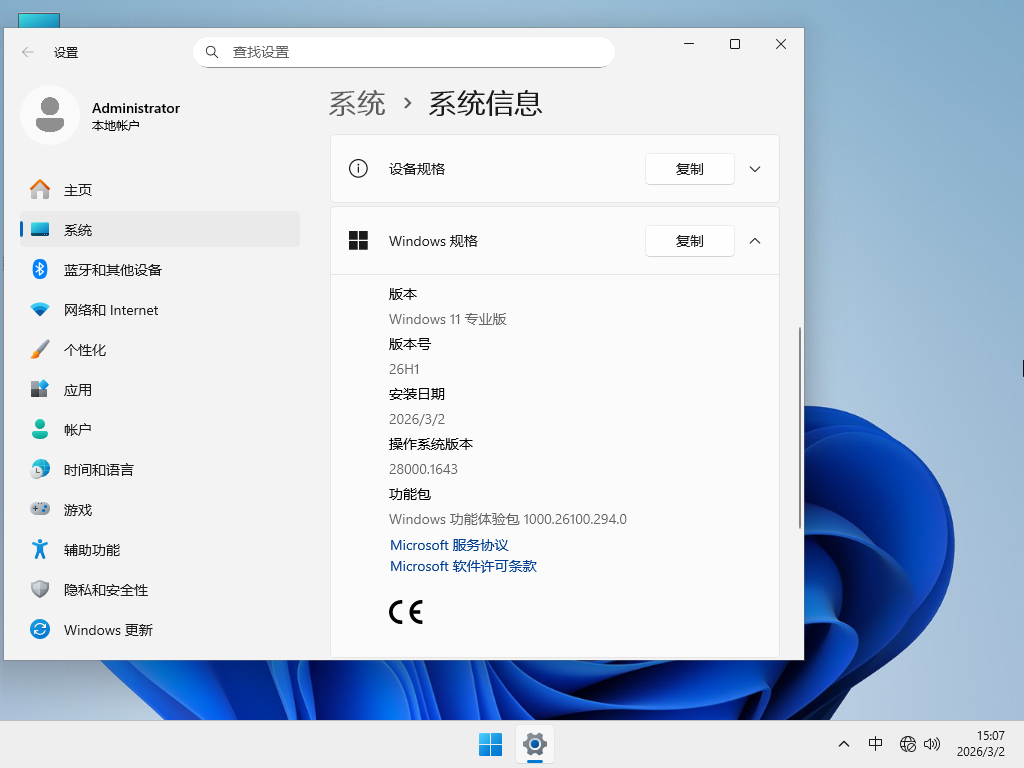Image resolution: width=1024 pixels, height=768 pixels.
Task: Show hidden icons in system tray
Action: (844, 744)
